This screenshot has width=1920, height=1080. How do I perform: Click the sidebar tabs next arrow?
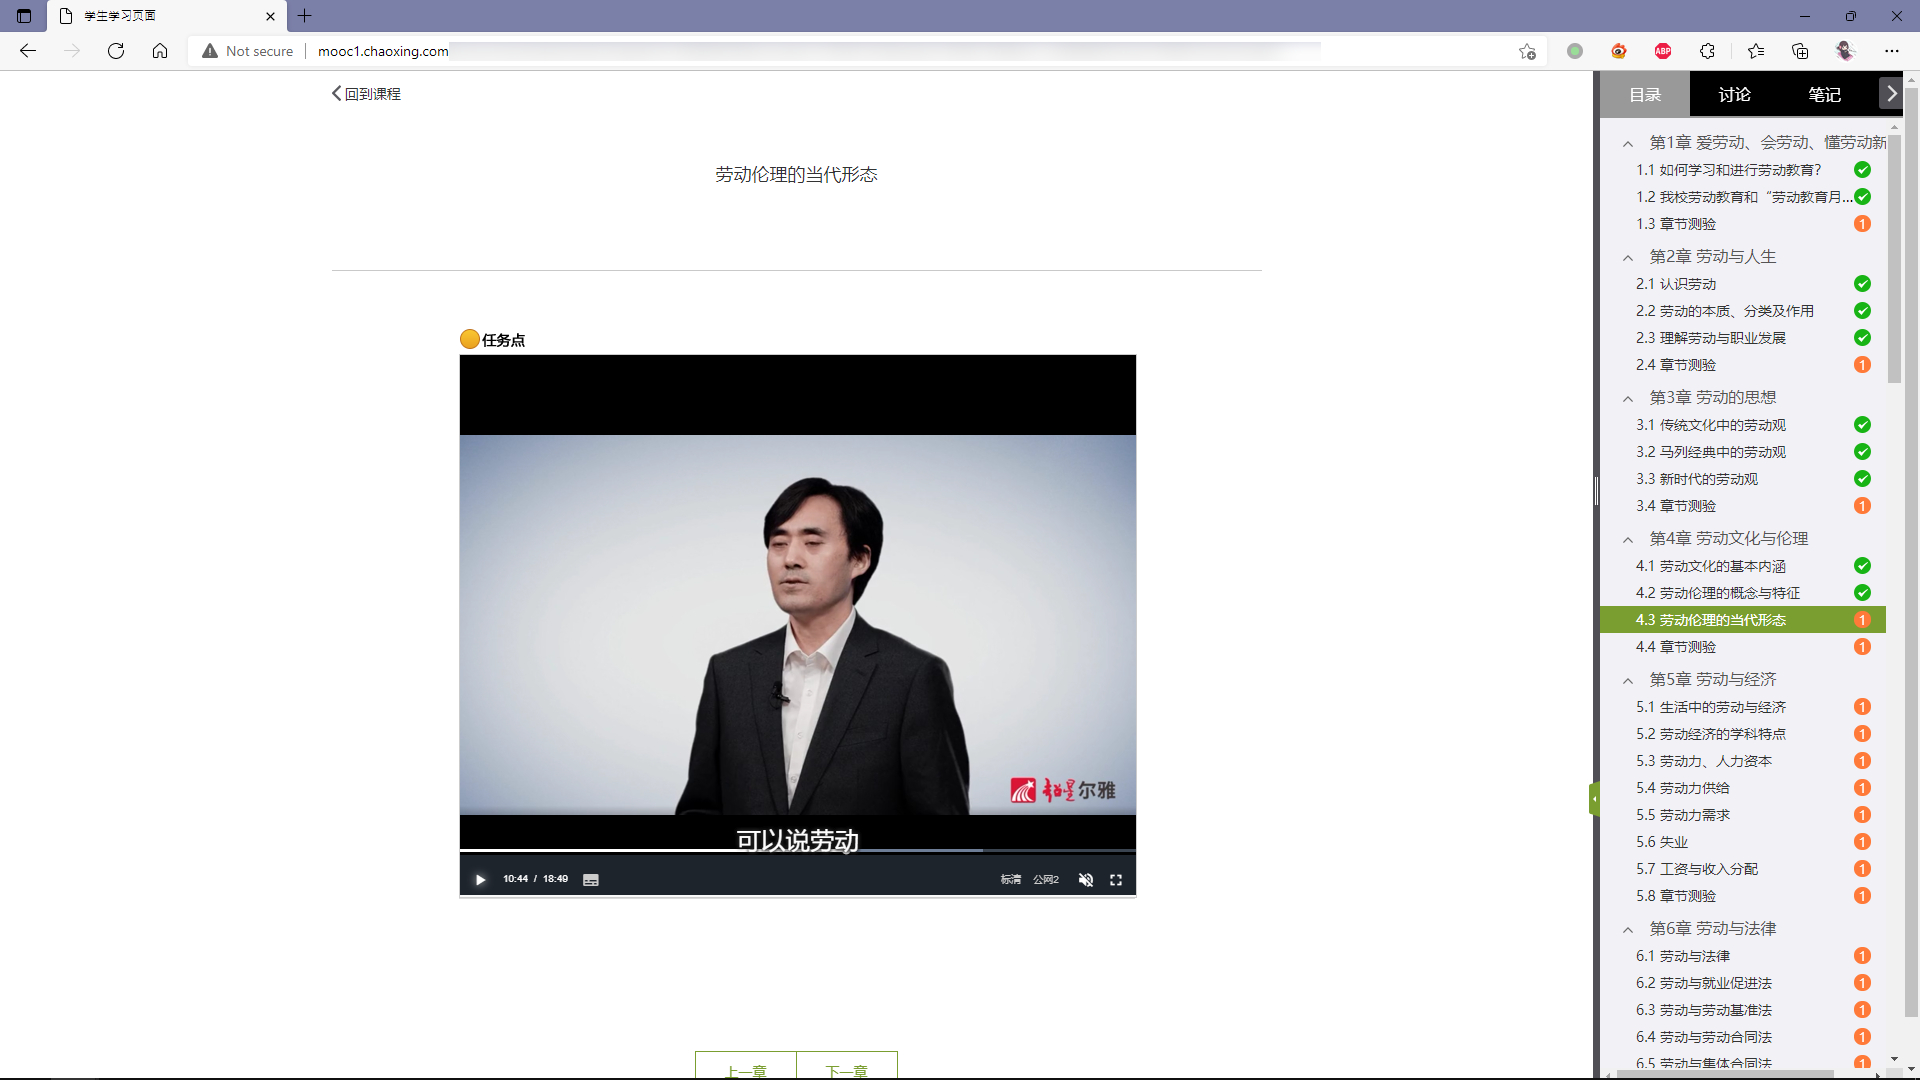click(1891, 93)
